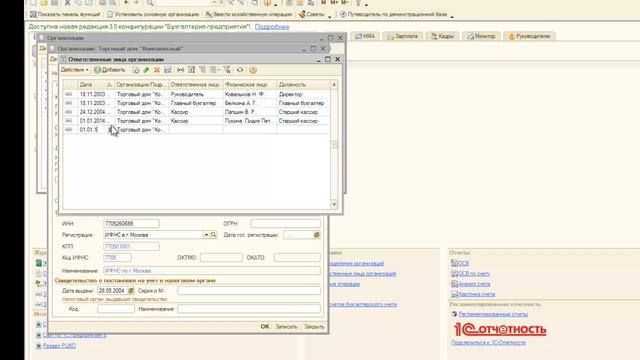Open calendar icon for Дата выдачи
Screen dimensions: 640x360
coord(131,291)
